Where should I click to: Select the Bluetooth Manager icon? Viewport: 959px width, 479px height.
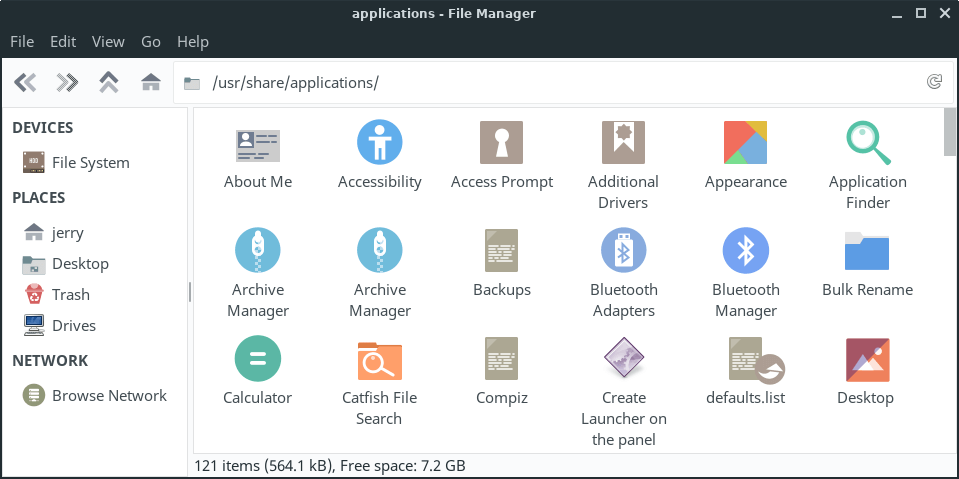click(746, 251)
